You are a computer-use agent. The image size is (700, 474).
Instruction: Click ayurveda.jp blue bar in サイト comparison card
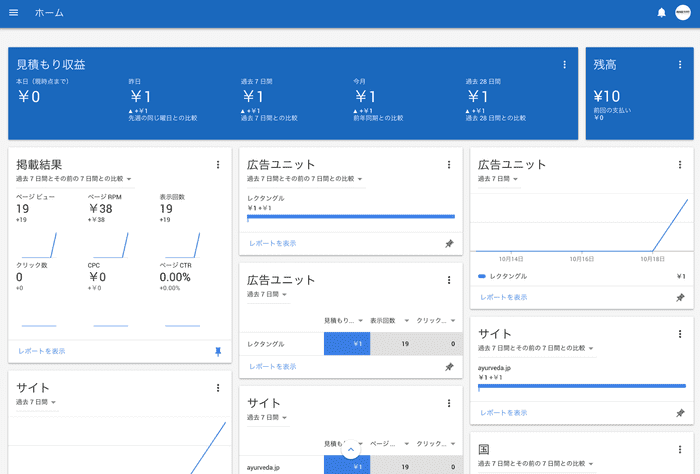[x=582, y=386]
